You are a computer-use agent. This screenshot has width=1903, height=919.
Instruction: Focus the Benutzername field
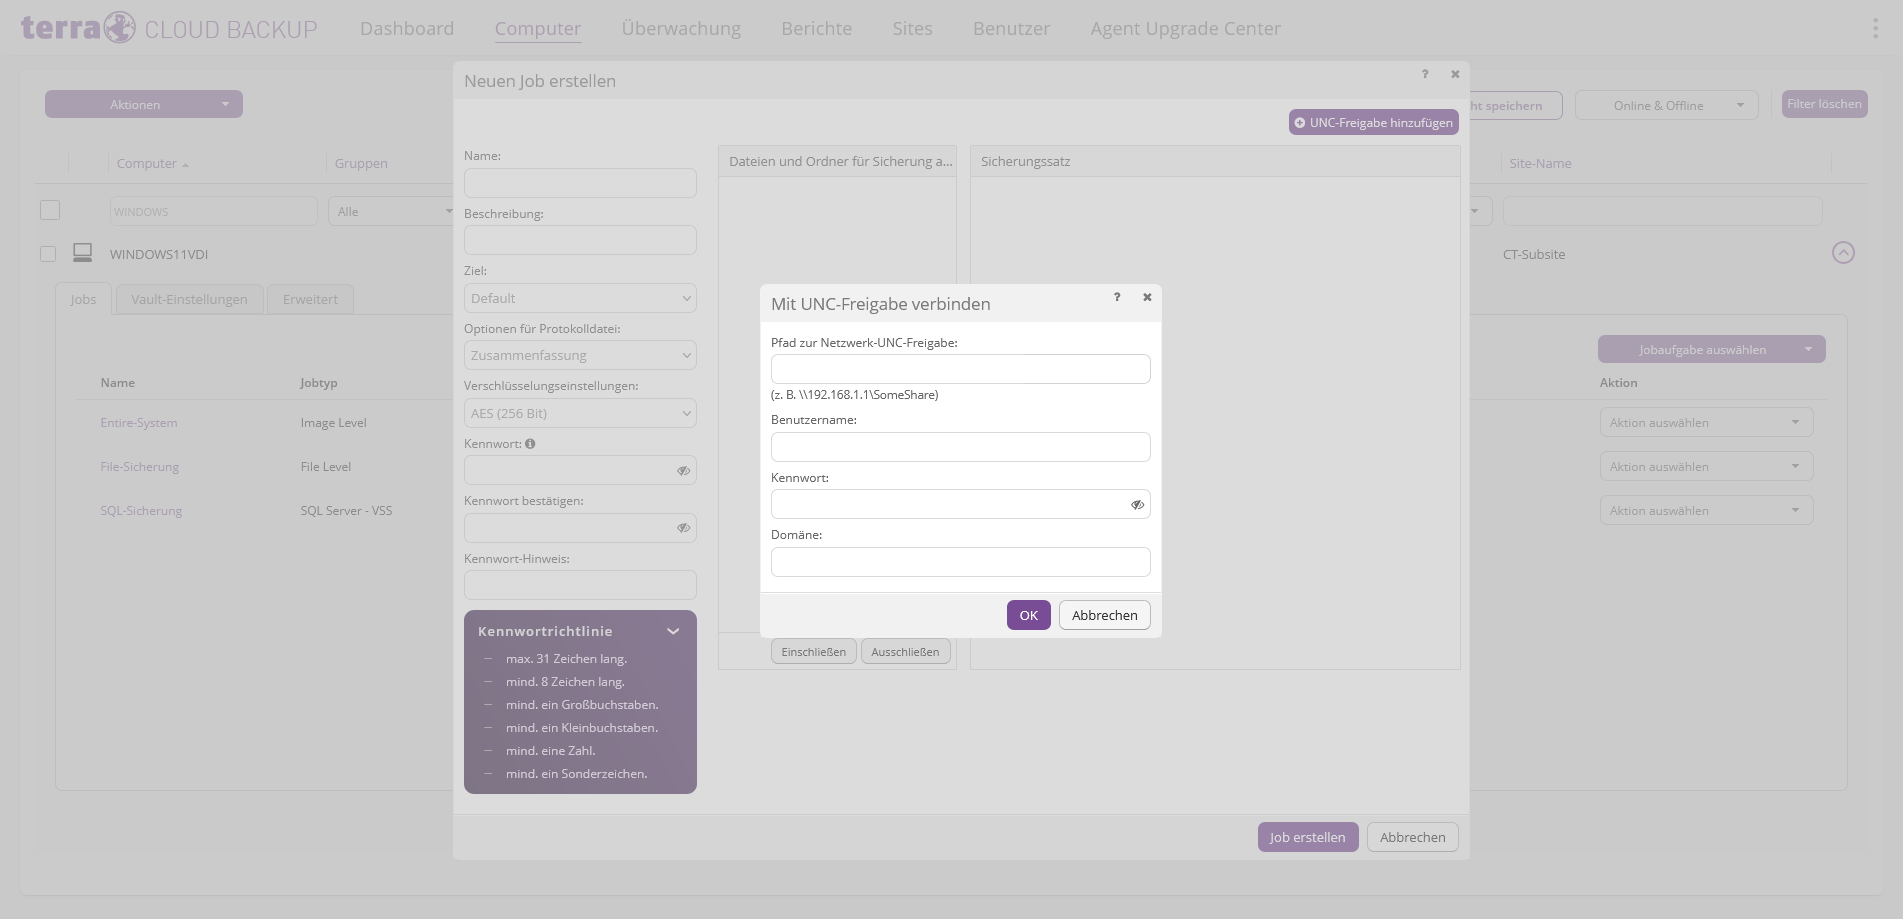tap(961, 447)
